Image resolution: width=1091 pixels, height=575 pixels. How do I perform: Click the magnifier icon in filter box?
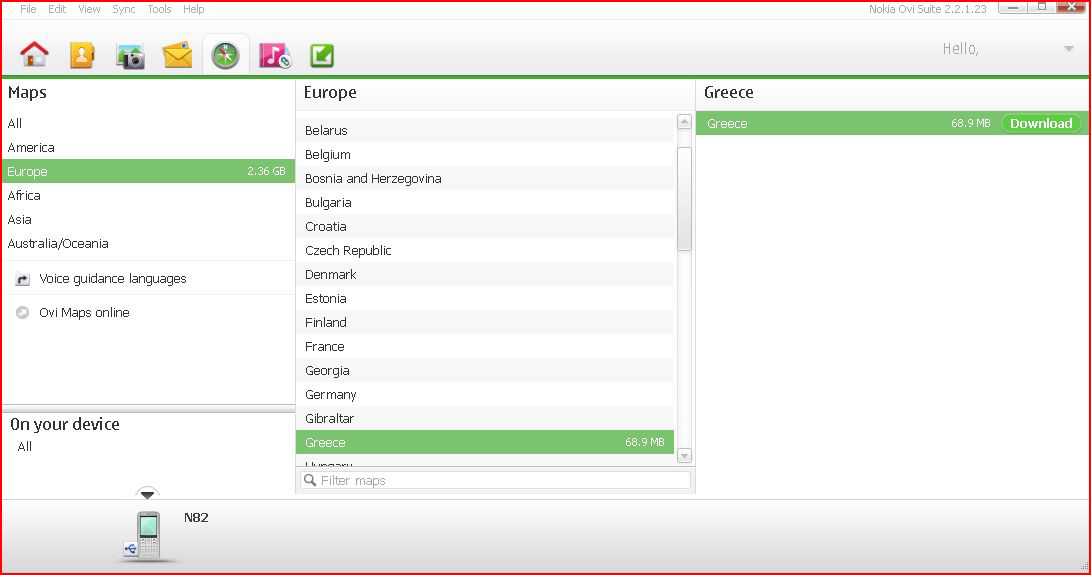[x=310, y=480]
